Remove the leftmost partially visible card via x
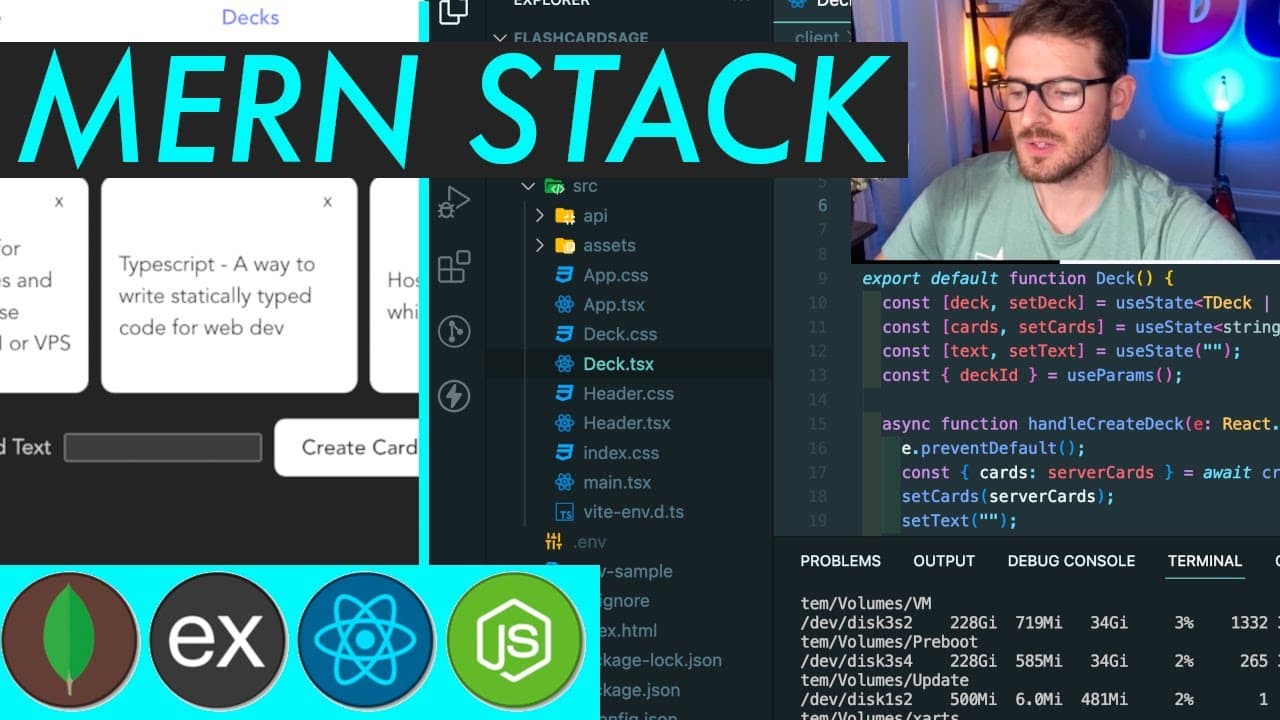Image resolution: width=1280 pixels, height=720 pixels. 59,202
